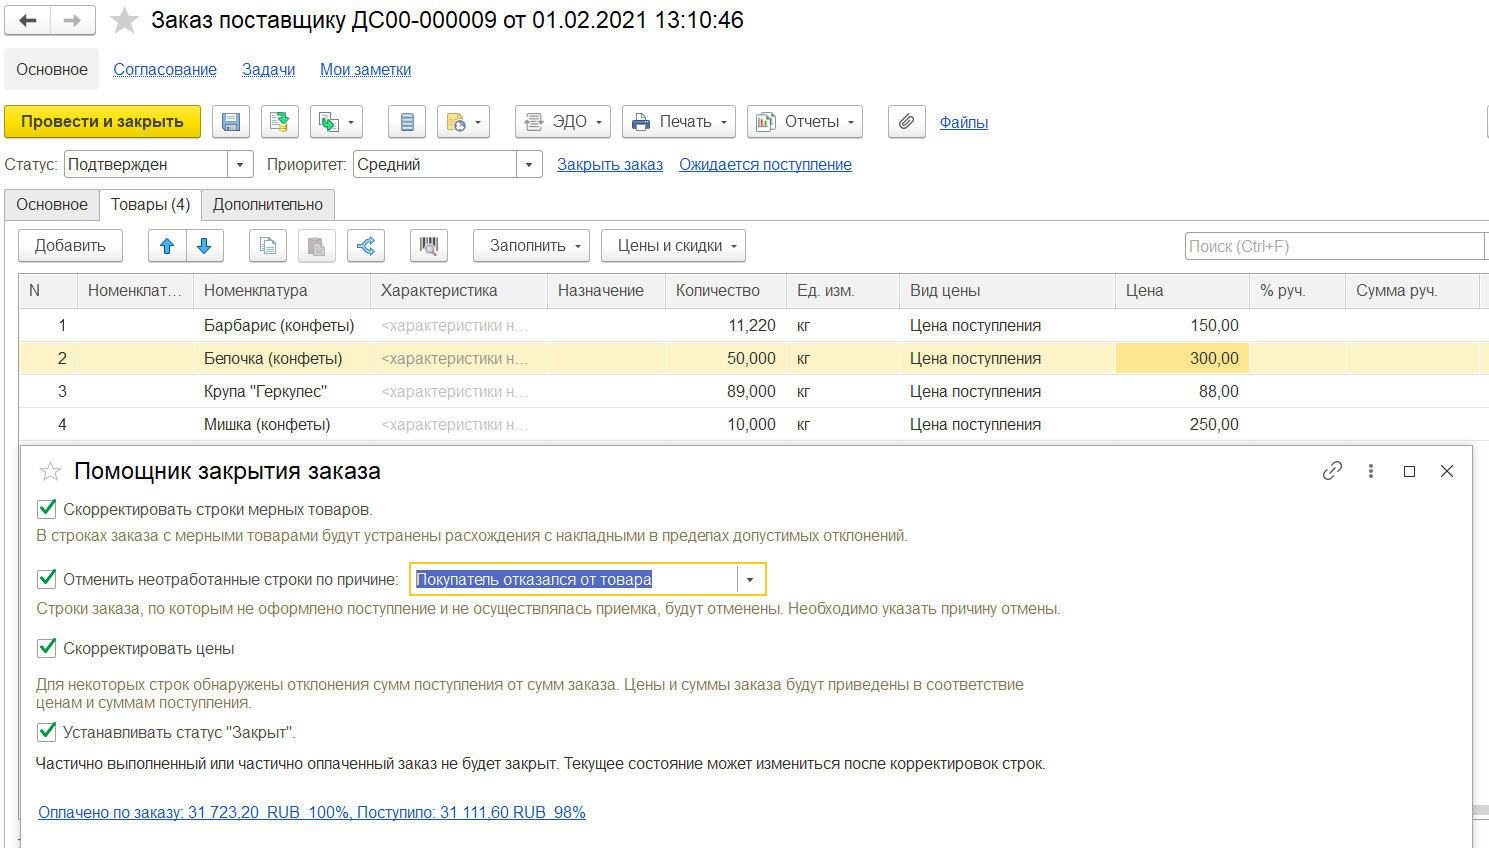Sort by the Количество column header
1489x848 pixels.
[x=725, y=290]
